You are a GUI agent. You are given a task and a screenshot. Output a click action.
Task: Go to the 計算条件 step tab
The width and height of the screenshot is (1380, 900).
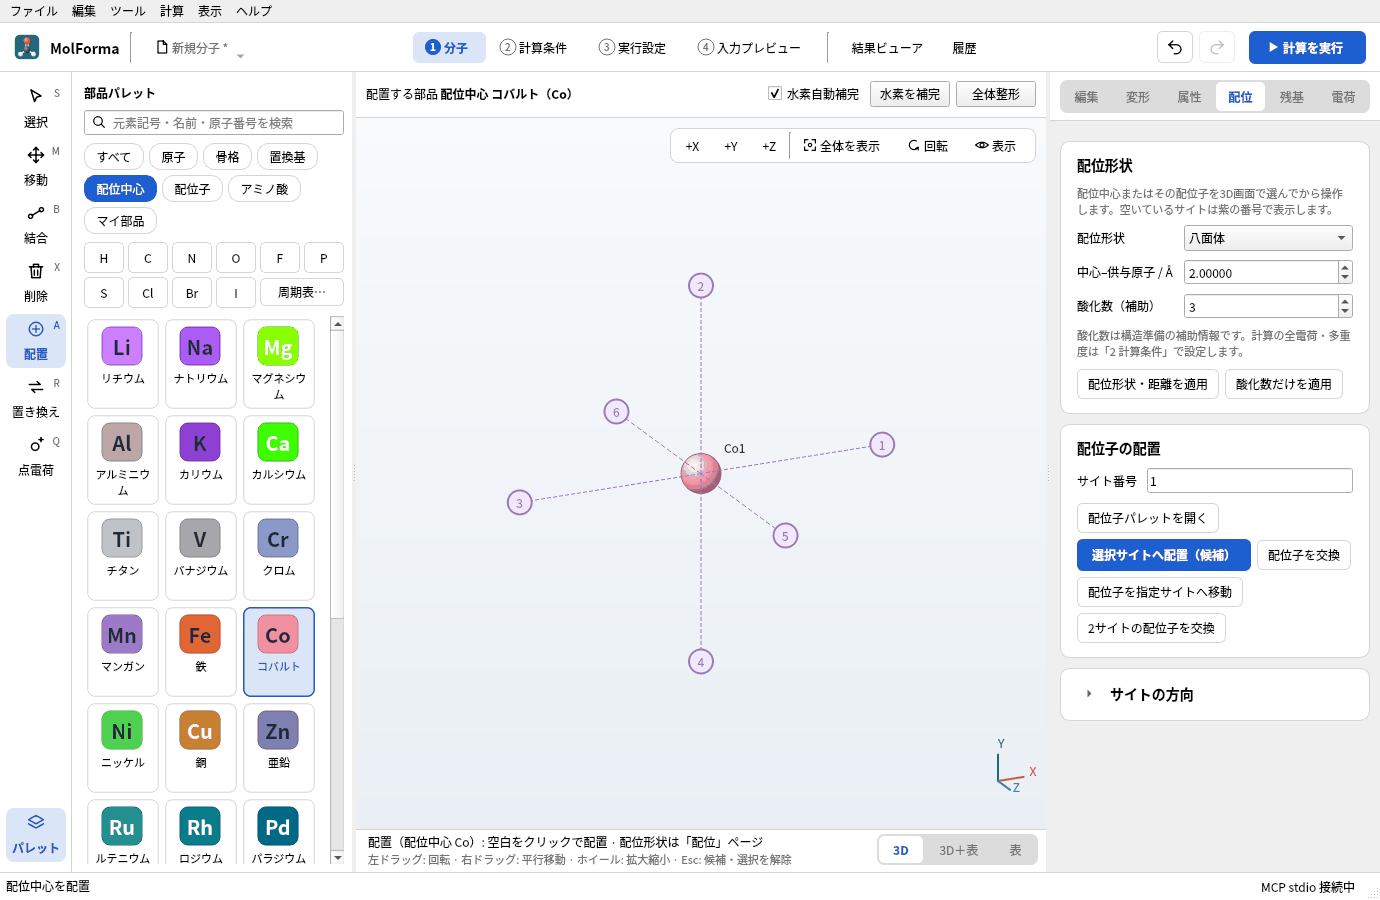pyautogui.click(x=534, y=48)
